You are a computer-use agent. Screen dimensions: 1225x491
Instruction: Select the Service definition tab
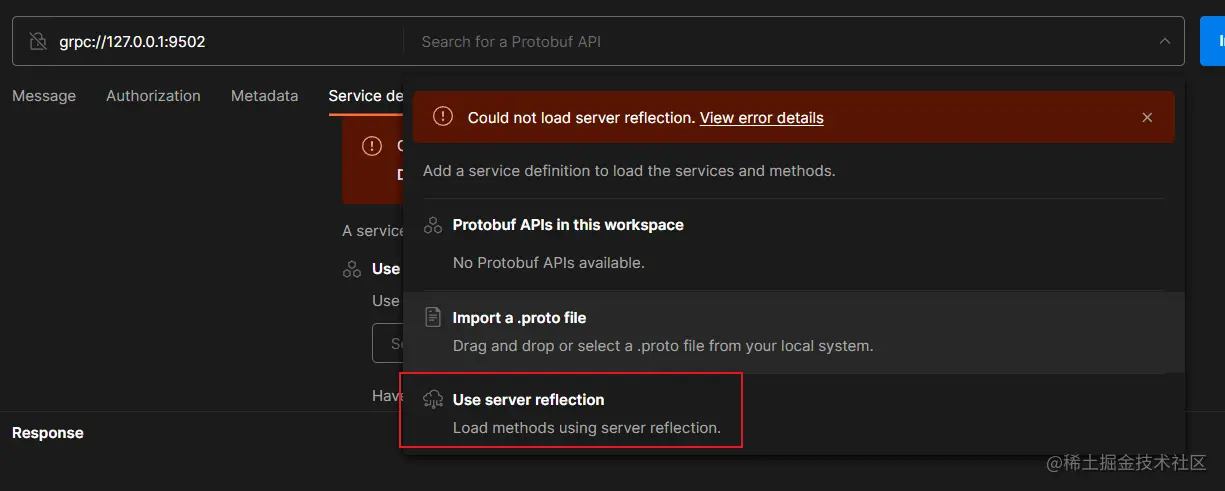click(366, 96)
